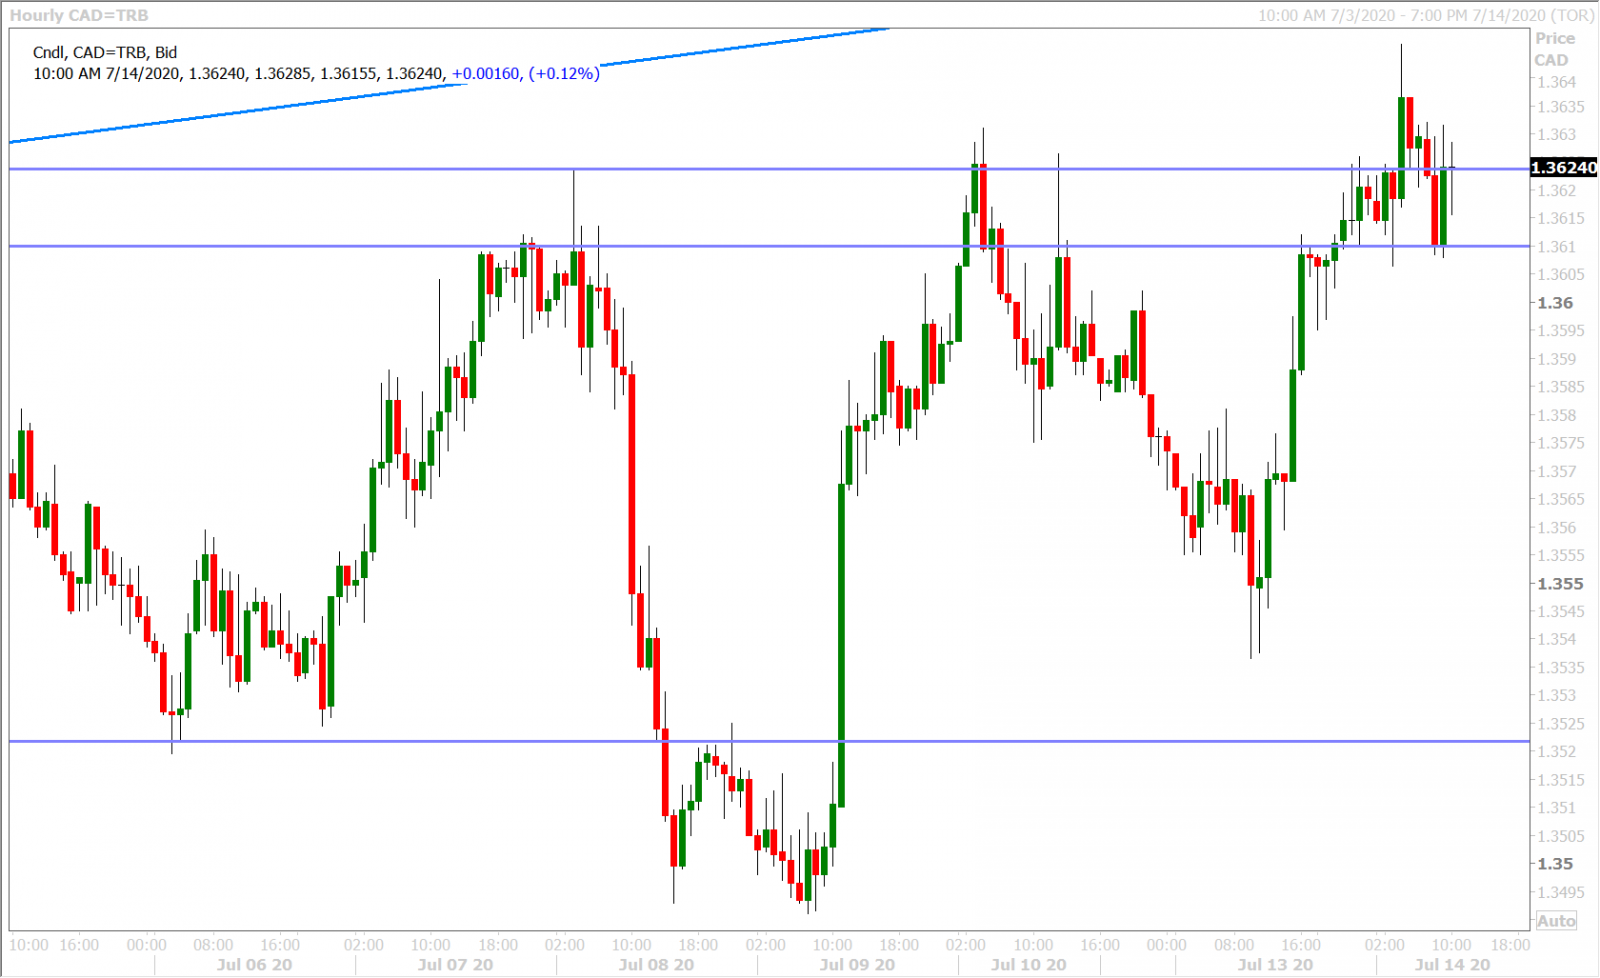Click the Jul 09 20 date label

[857, 965]
